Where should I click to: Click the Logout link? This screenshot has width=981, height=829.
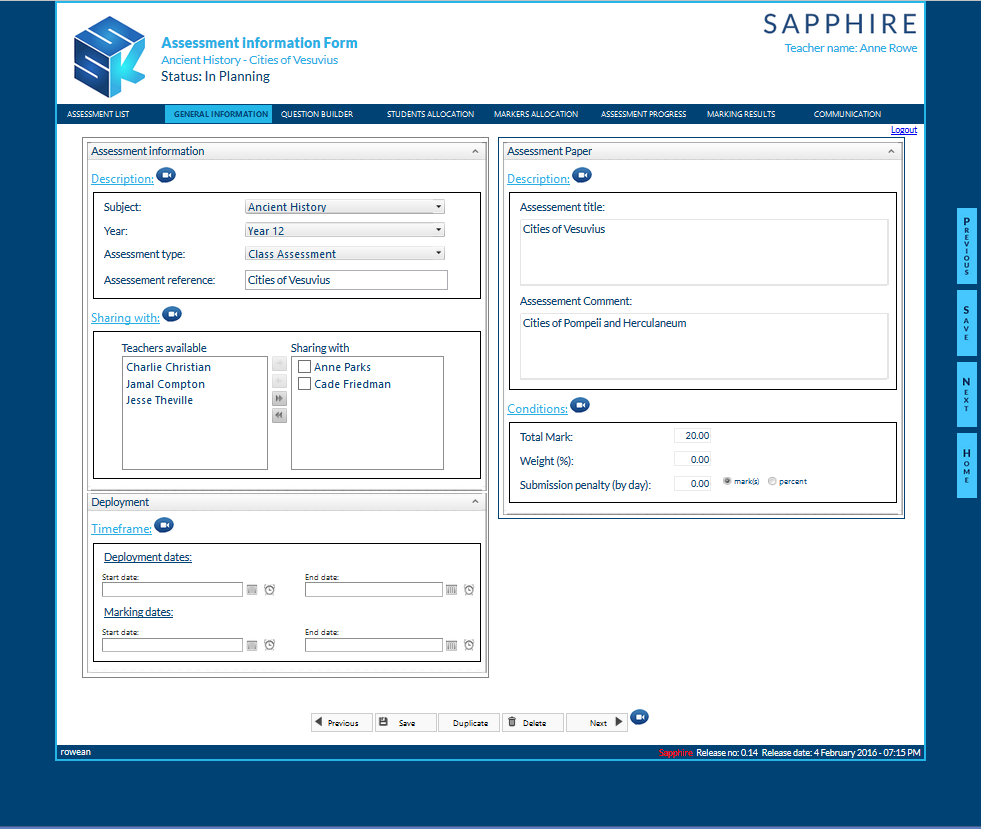(903, 130)
